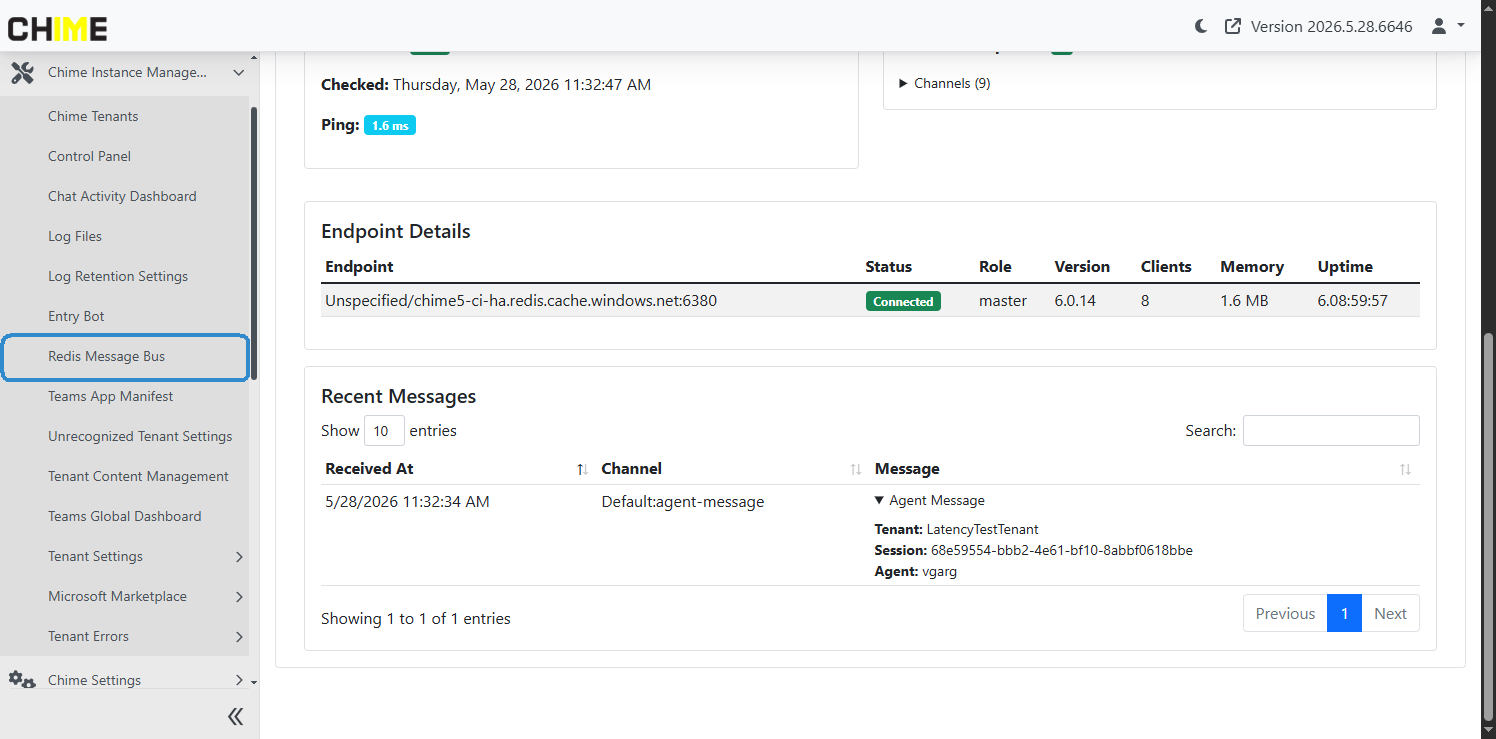Screen dimensions: 1496x739
Task: Open Chime Tenants page
Action: 93,116
